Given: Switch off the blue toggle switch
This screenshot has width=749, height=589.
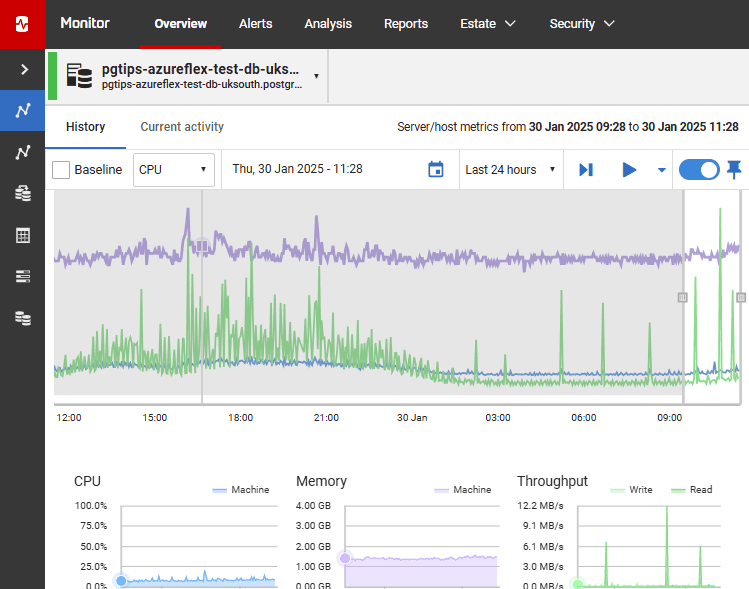Looking at the screenshot, I should pyautogui.click(x=699, y=170).
